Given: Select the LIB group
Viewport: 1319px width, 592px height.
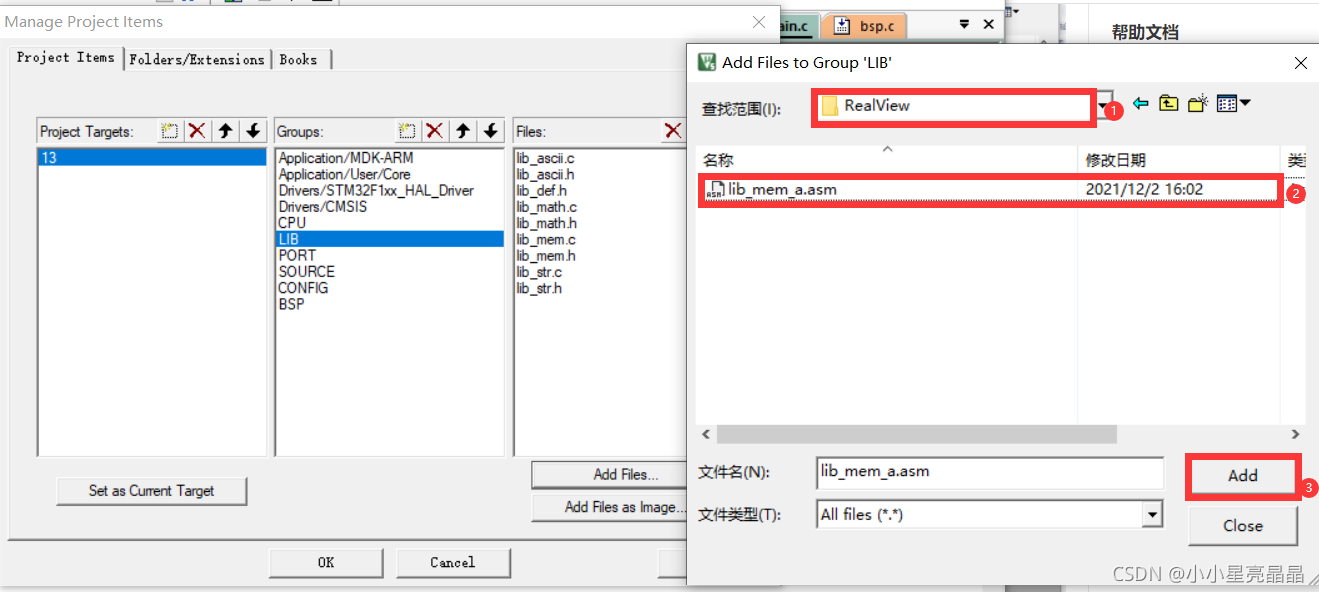Looking at the screenshot, I should 390,239.
